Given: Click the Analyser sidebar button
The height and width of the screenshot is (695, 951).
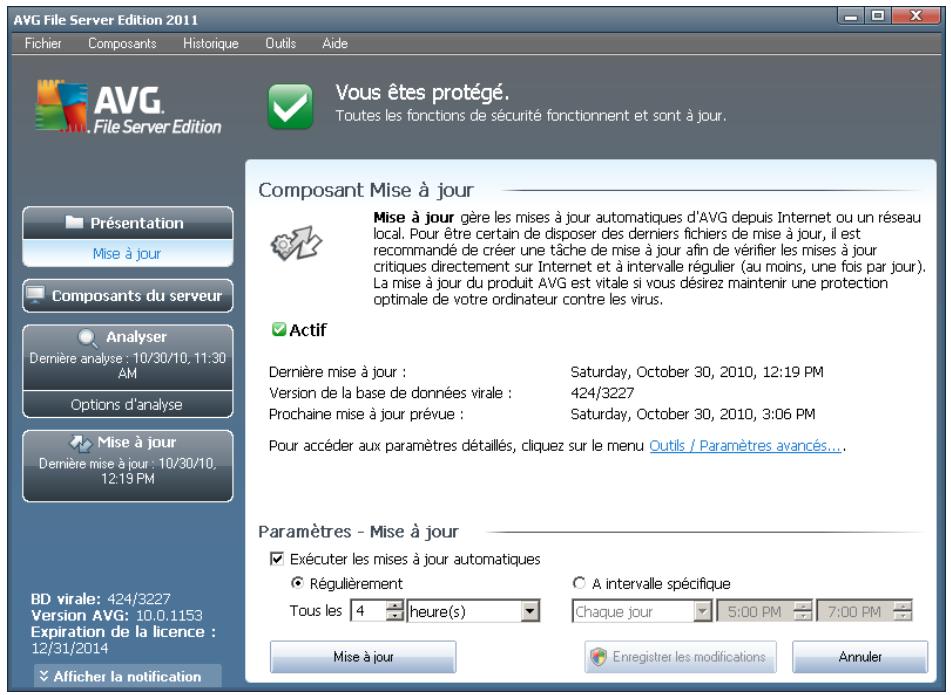Looking at the screenshot, I should [127, 357].
